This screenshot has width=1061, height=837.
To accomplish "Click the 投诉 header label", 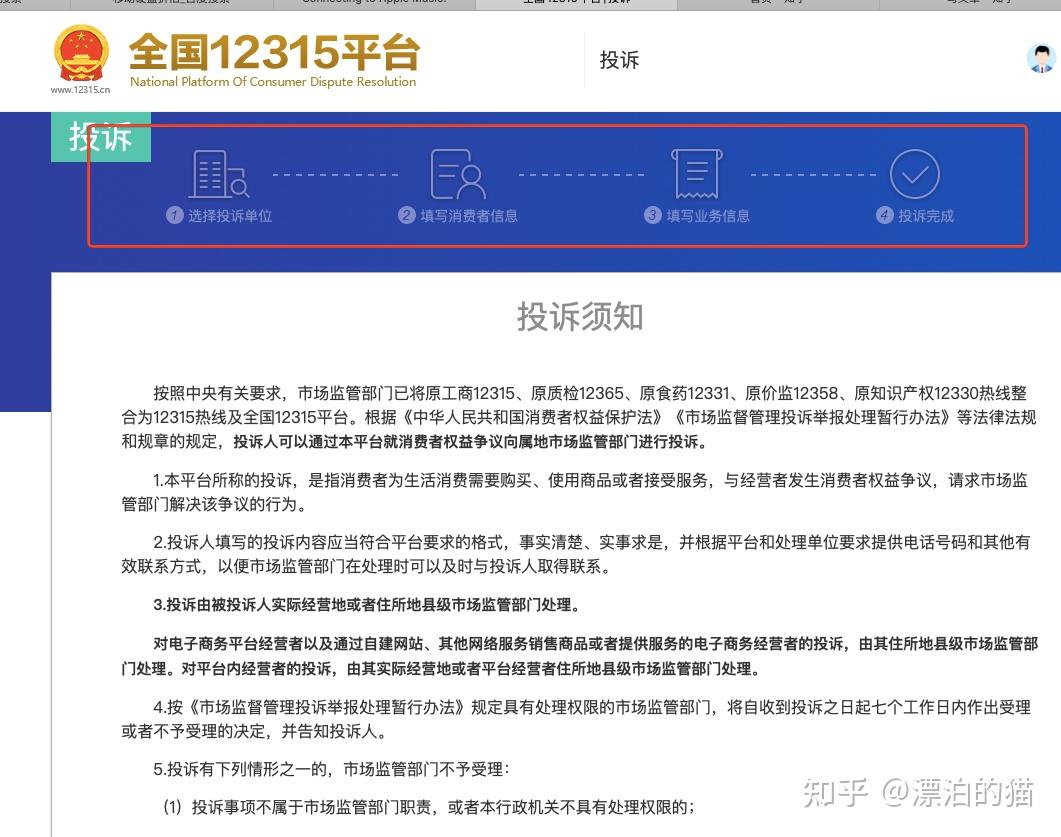I will pos(618,60).
